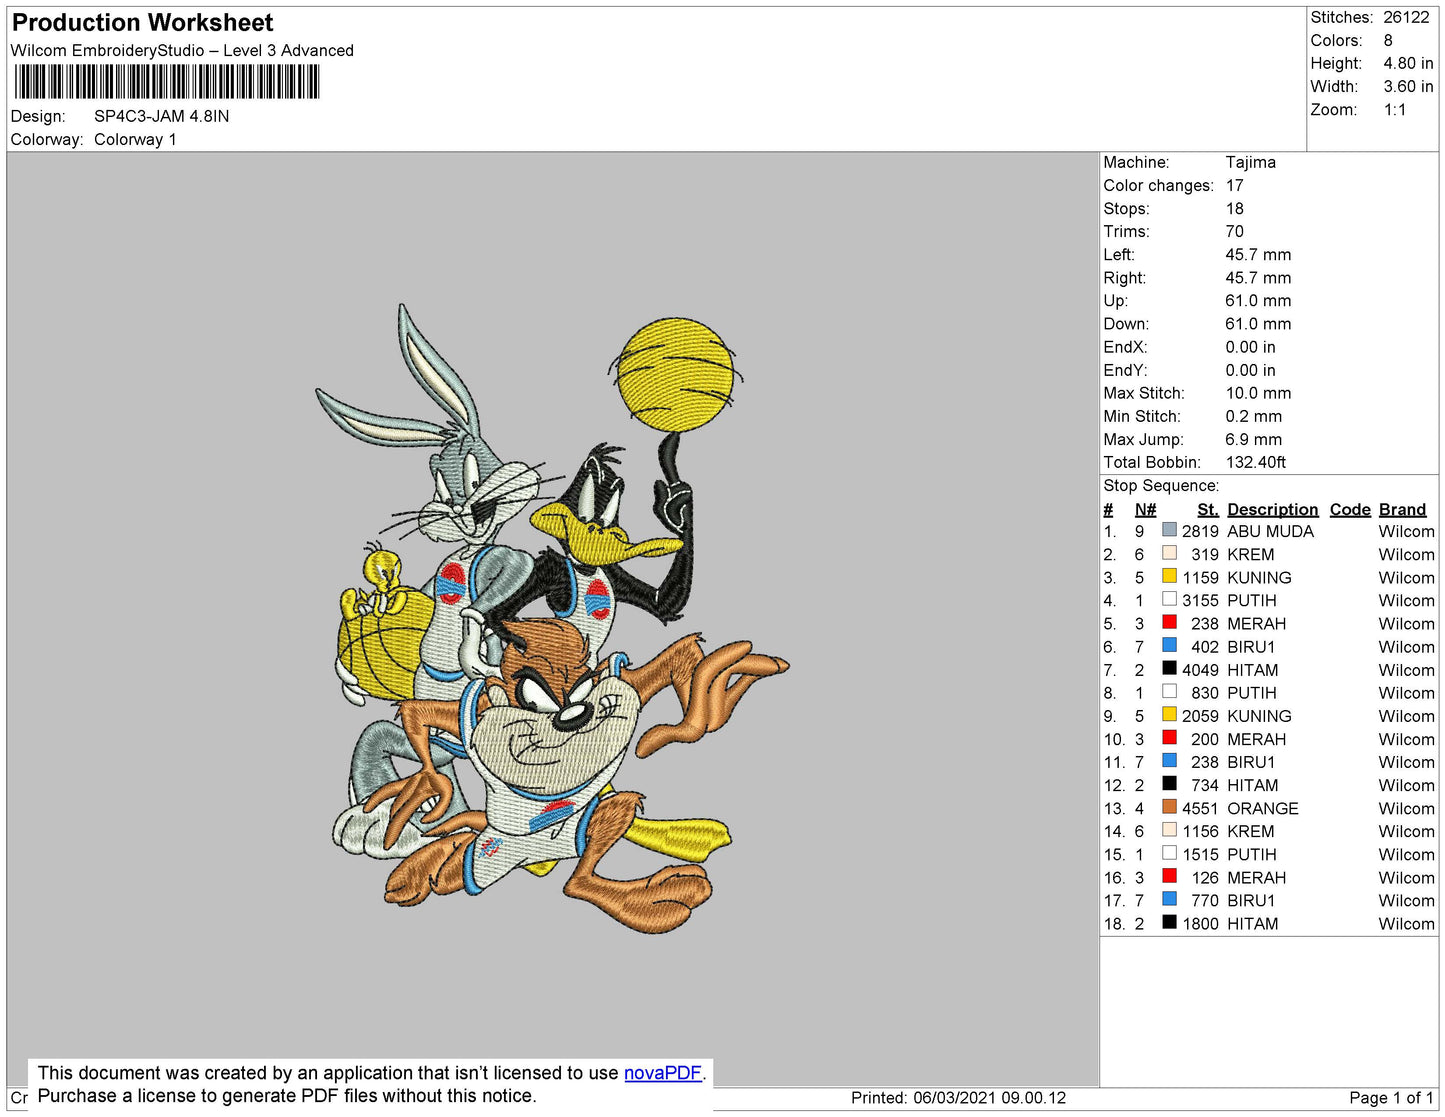This screenshot has height=1117, width=1445.
Task: Click the Trims value 70
Action: (x=1235, y=231)
